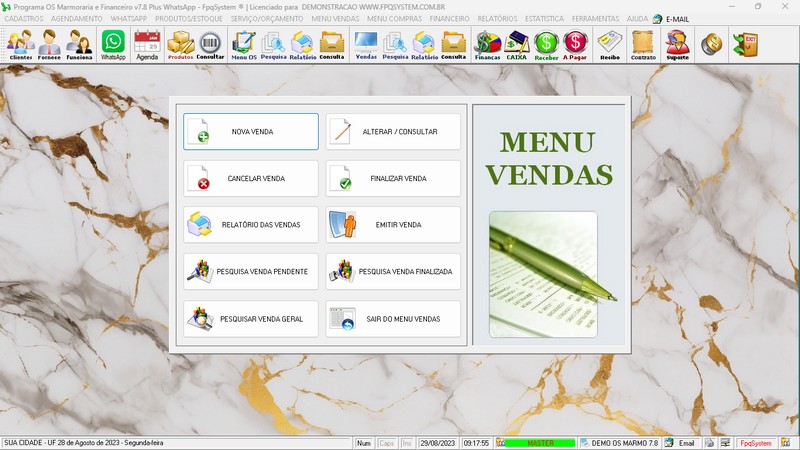The width and height of the screenshot is (800, 450).
Task: Click the PESQUISA VENDA PENDENTE button
Action: click(251, 271)
